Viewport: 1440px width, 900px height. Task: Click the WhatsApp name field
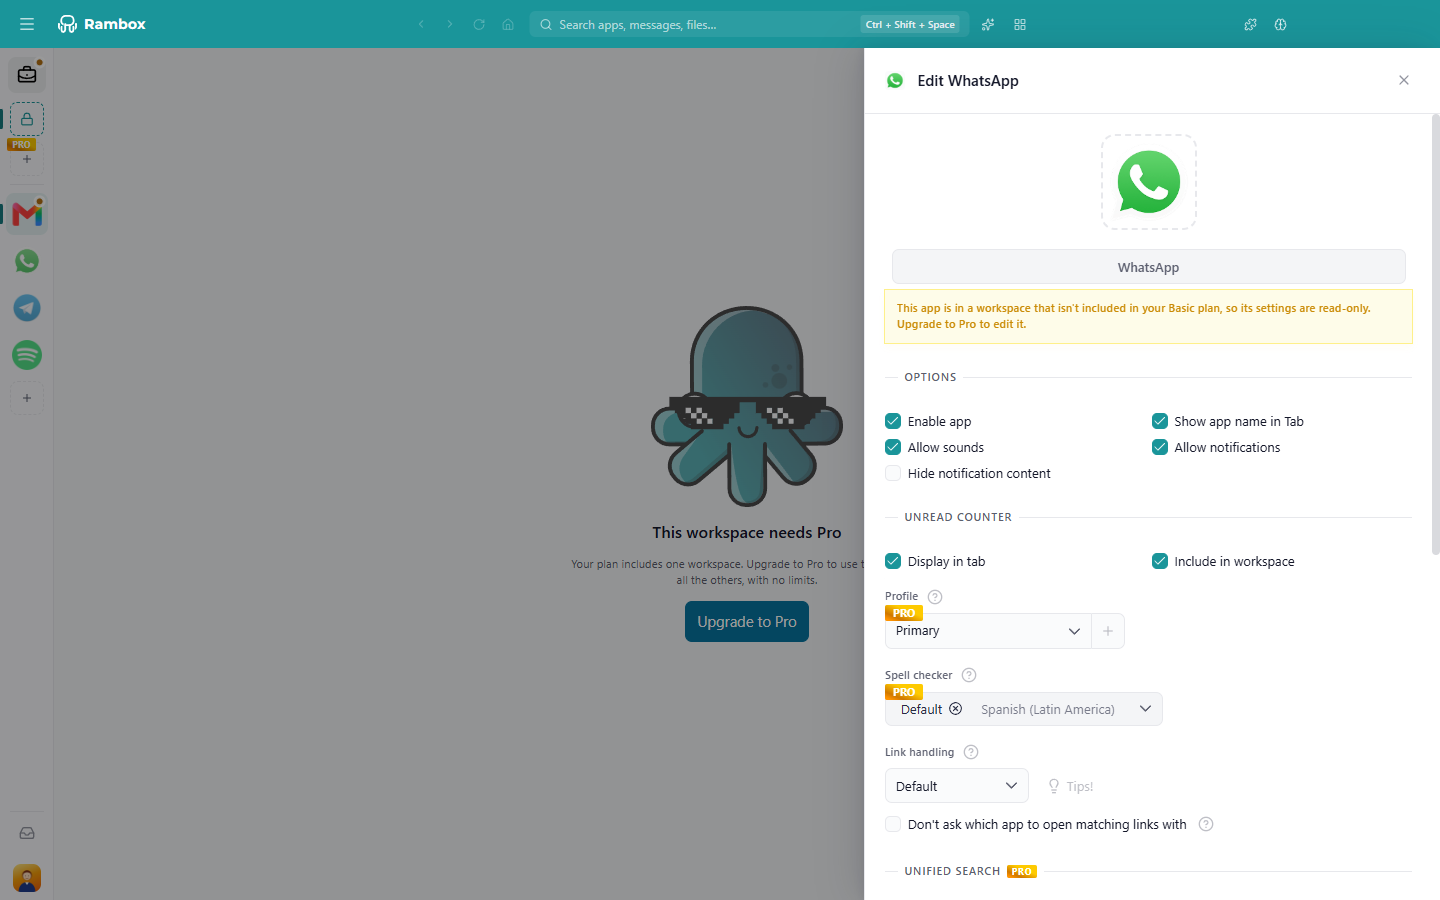pyautogui.click(x=1148, y=267)
